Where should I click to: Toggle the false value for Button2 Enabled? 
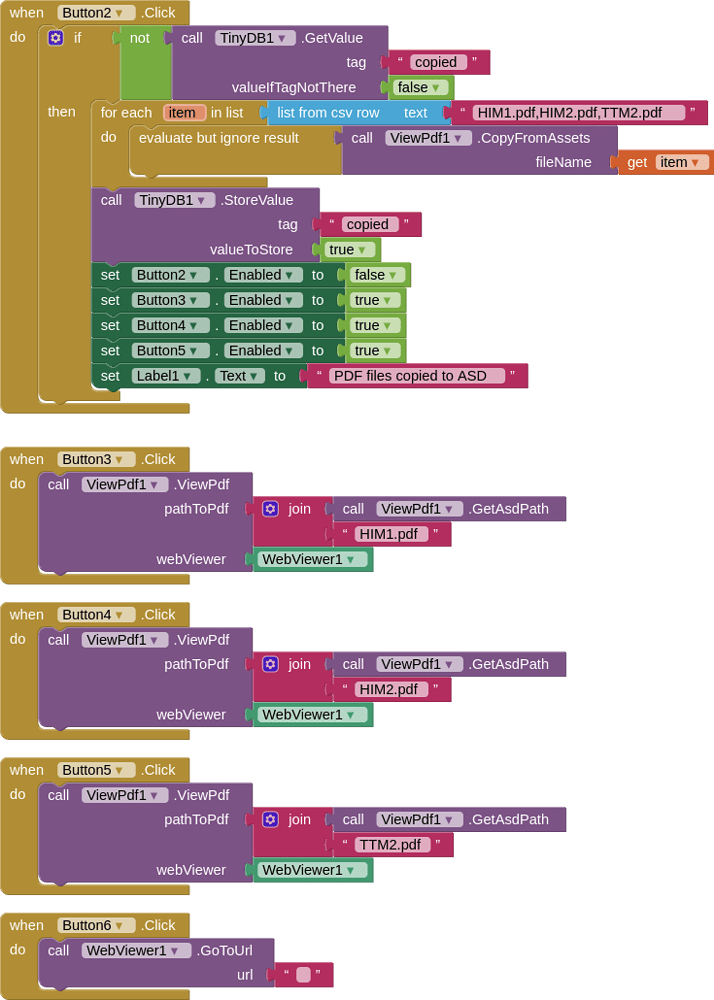[x=377, y=275]
